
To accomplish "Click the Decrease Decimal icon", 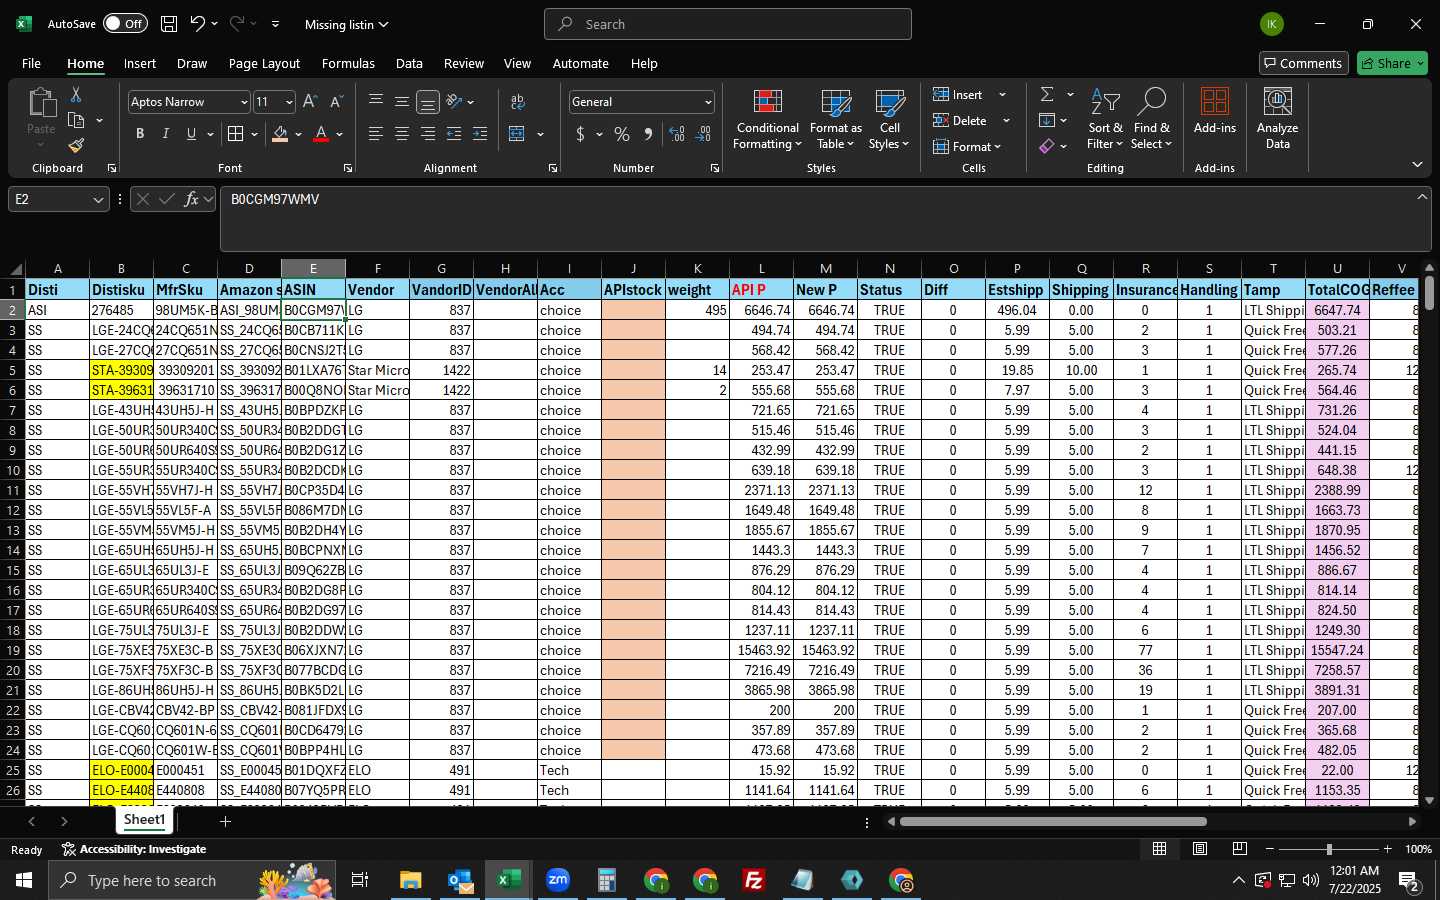I will pyautogui.click(x=703, y=134).
